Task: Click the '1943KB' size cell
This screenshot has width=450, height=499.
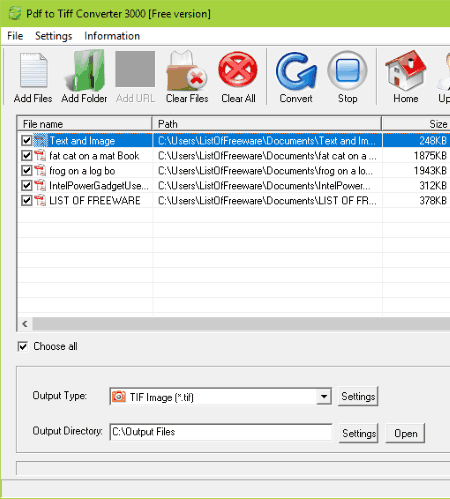Action: point(430,171)
